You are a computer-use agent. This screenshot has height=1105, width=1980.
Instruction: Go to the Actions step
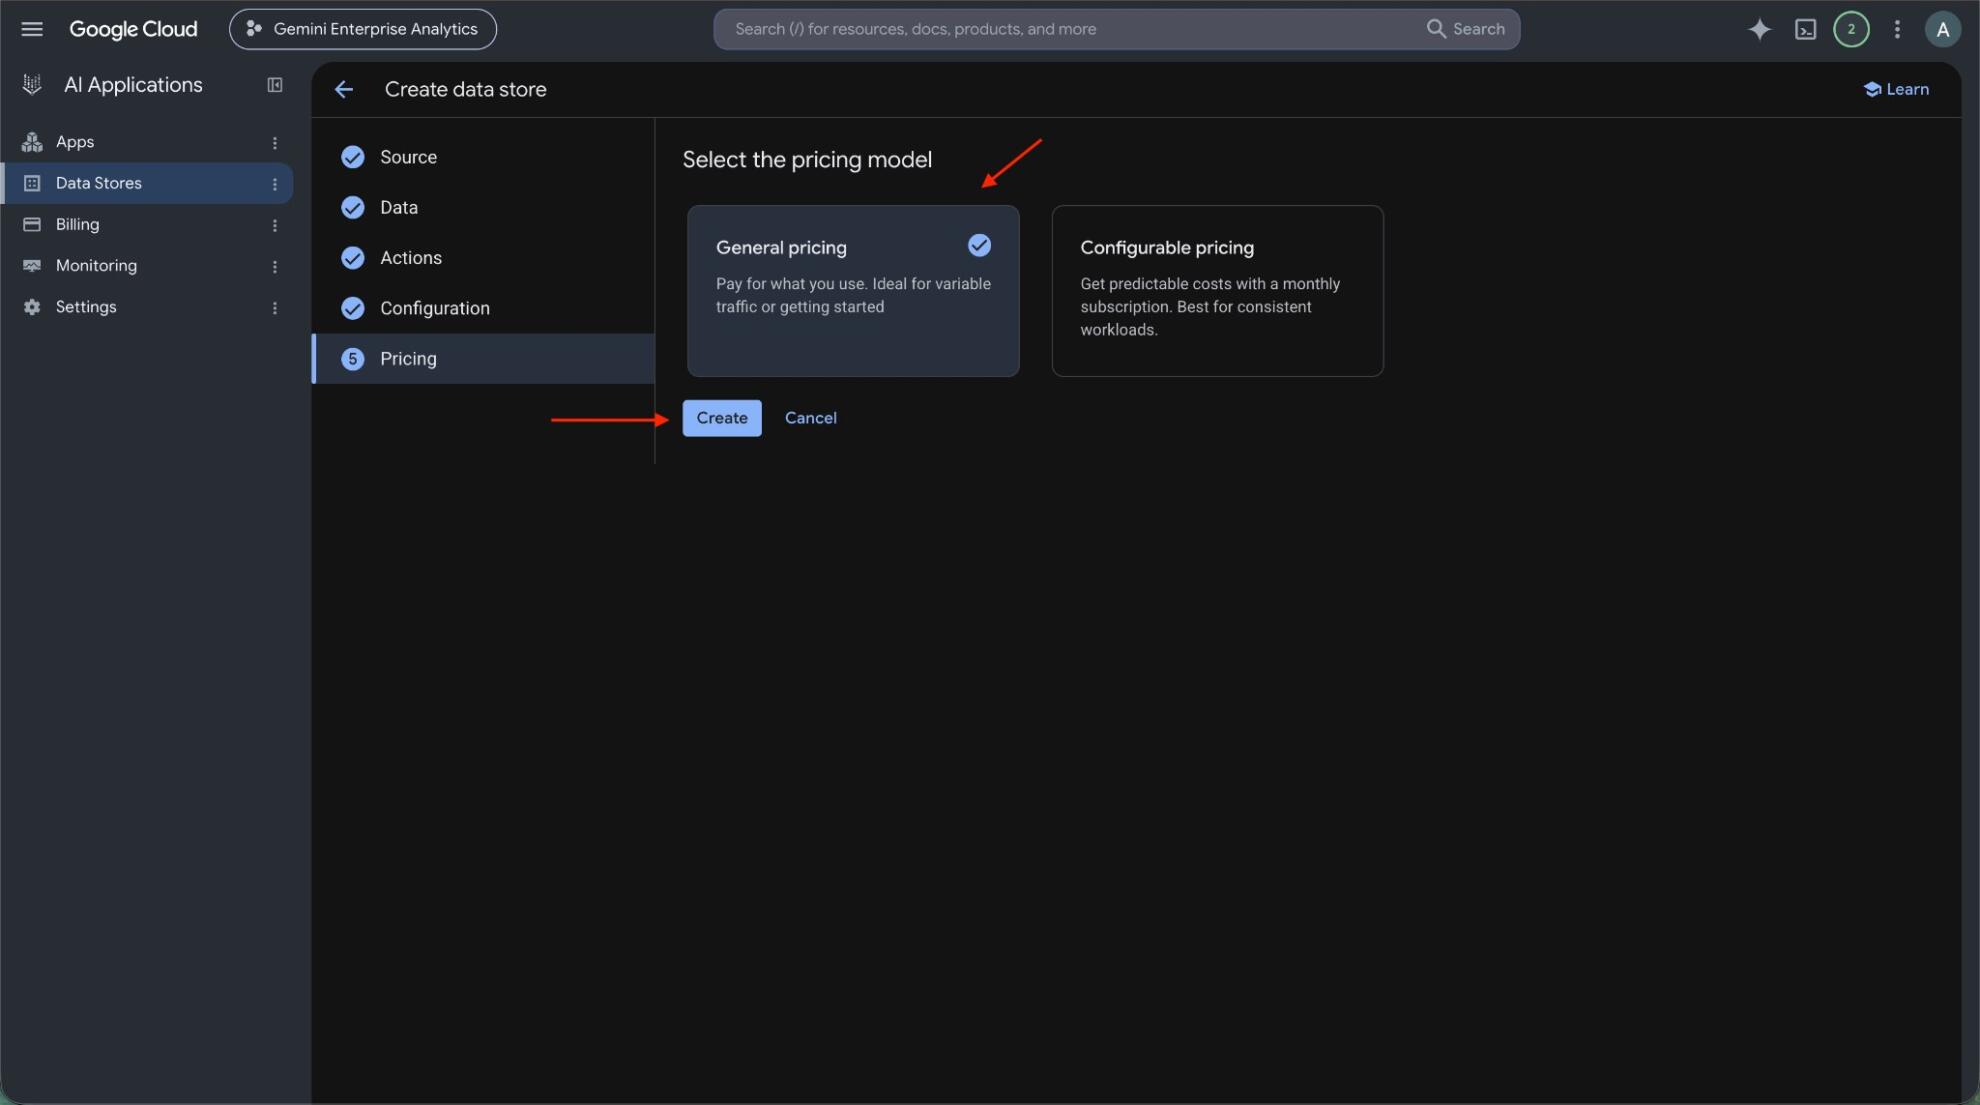tap(484, 257)
